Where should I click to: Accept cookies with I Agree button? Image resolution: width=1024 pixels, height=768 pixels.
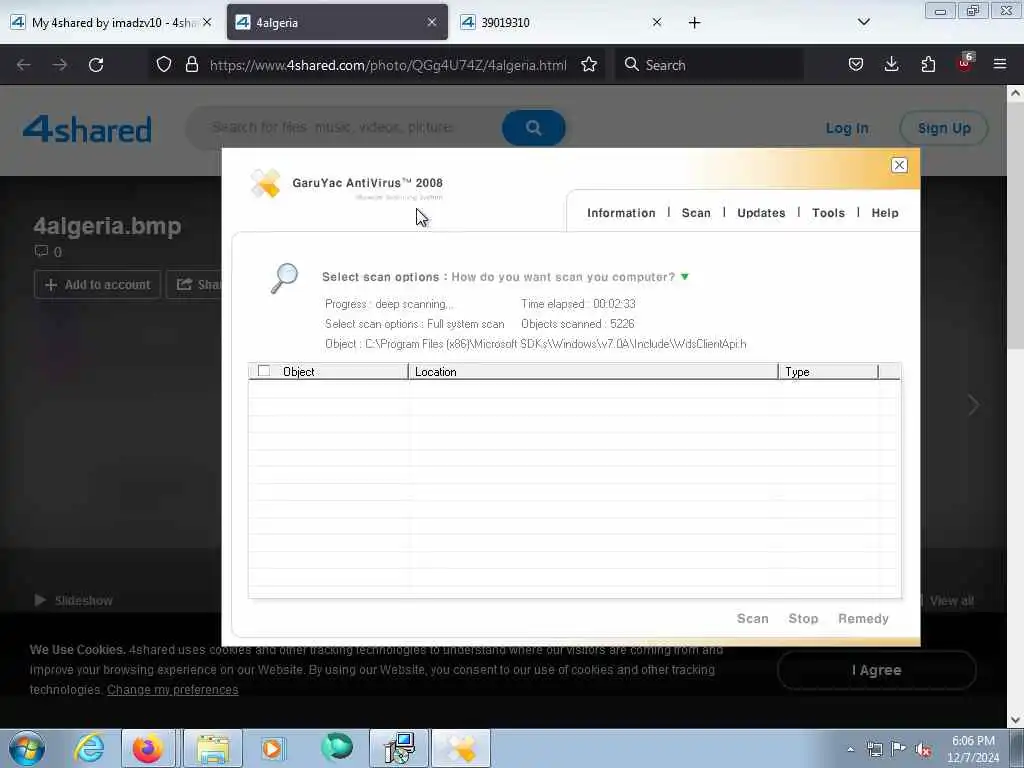[x=876, y=670]
